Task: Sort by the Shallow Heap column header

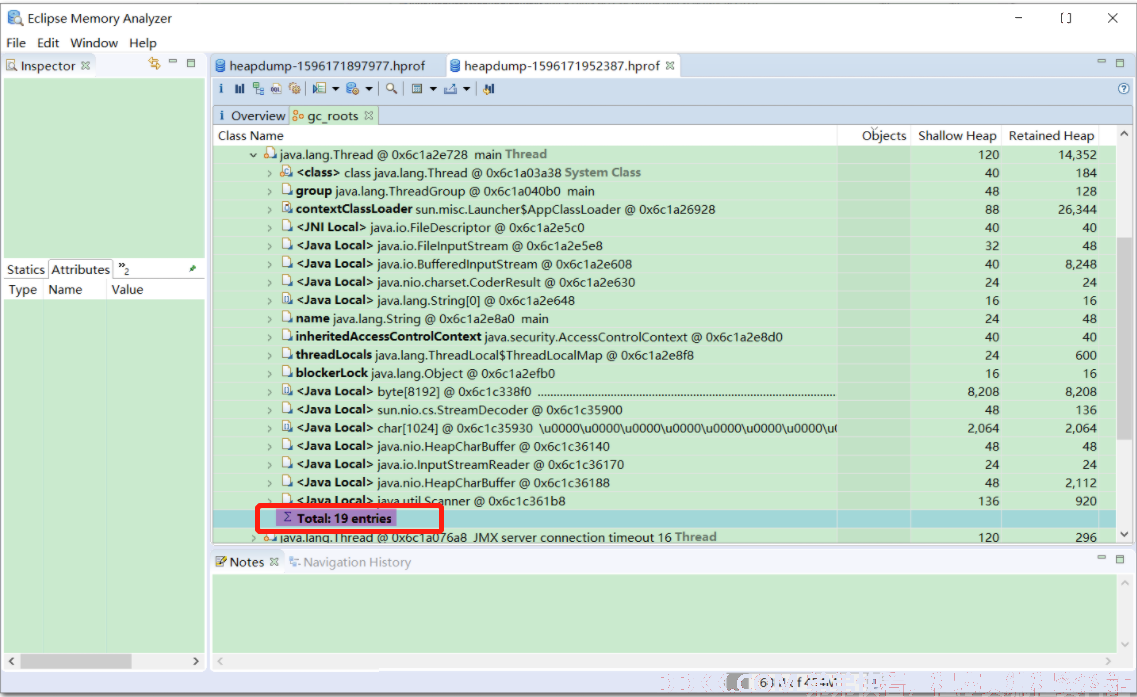Action: pyautogui.click(x=956, y=136)
